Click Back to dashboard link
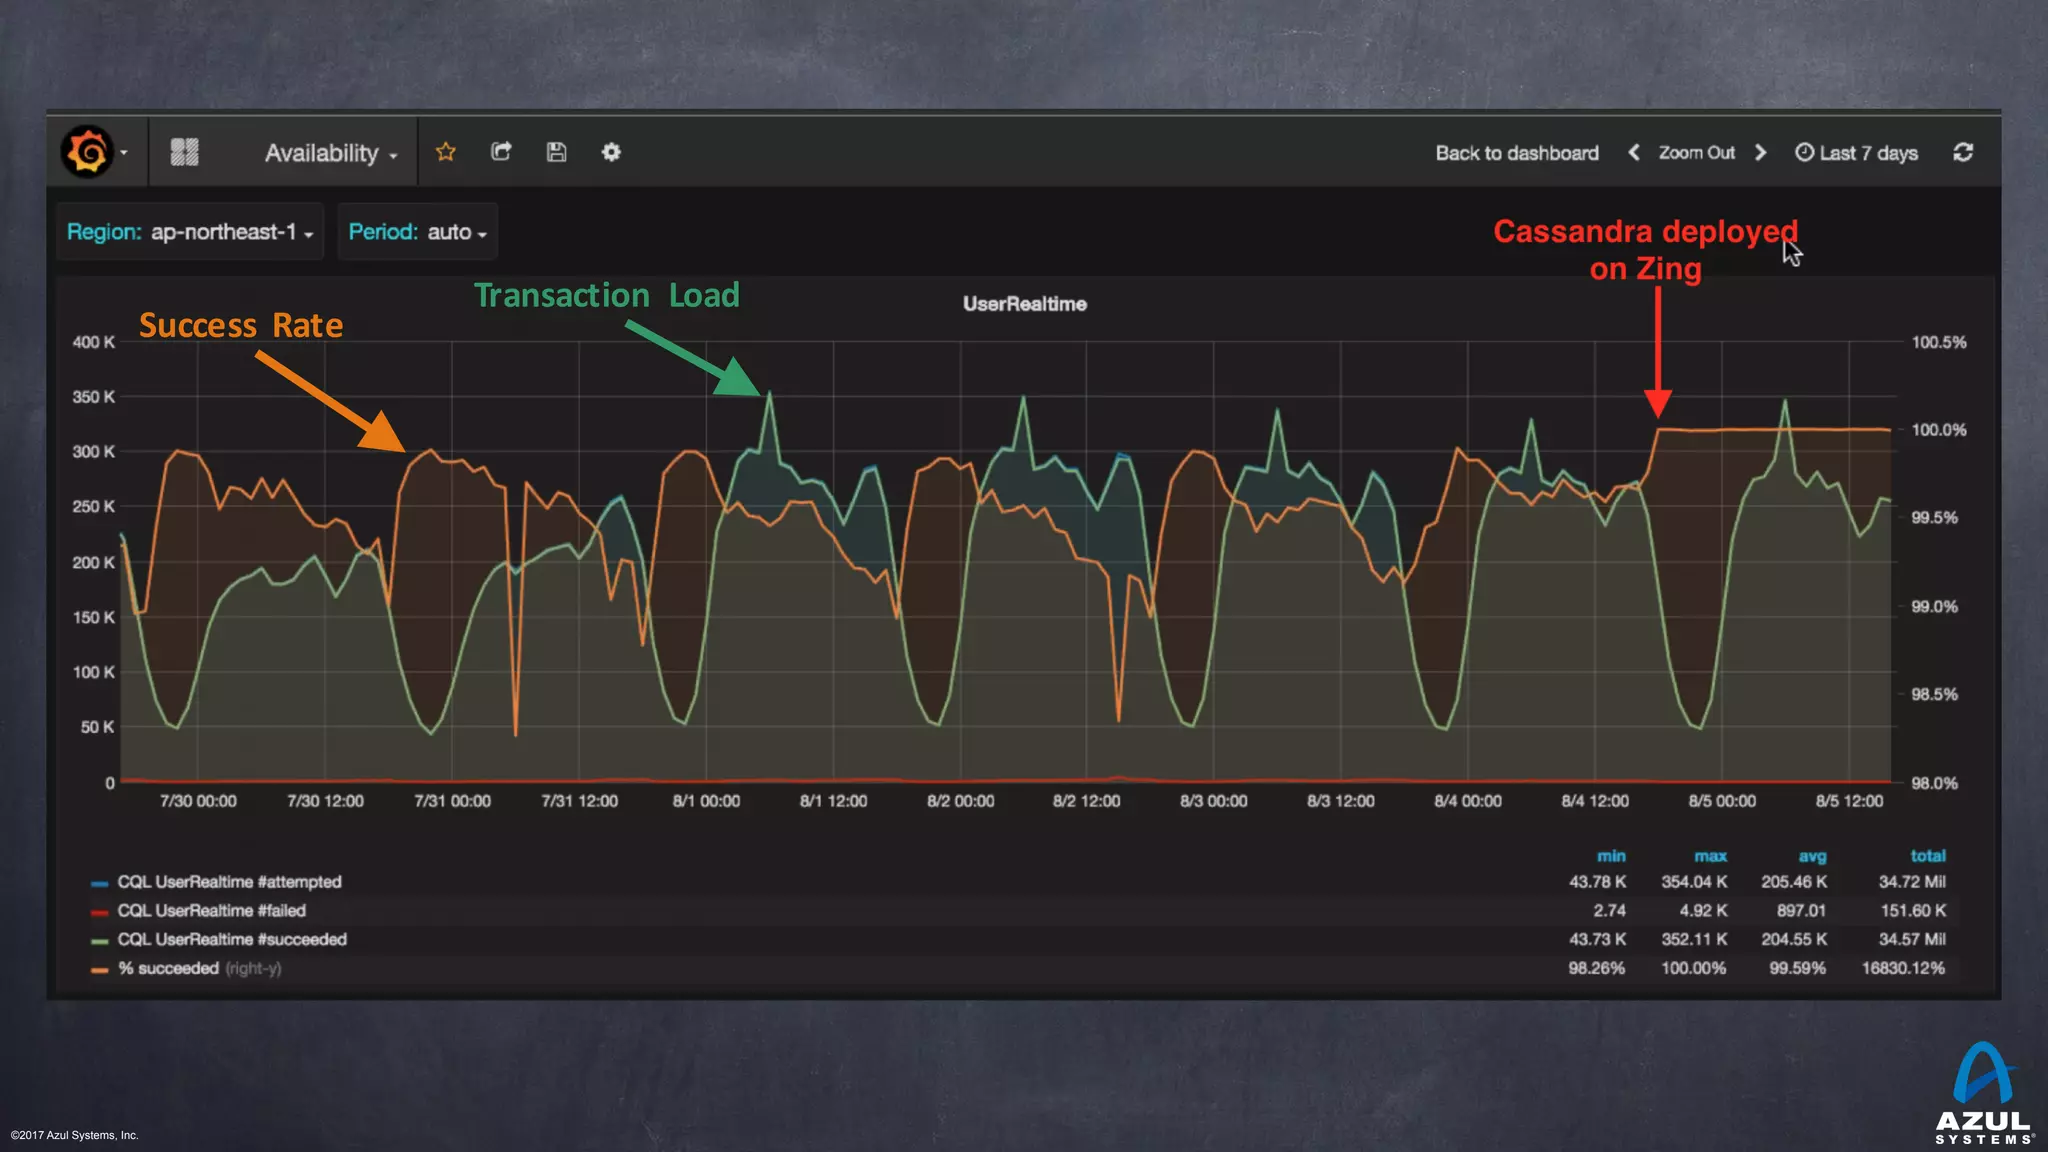Screen dimensions: 2048x1152 pos(1516,153)
